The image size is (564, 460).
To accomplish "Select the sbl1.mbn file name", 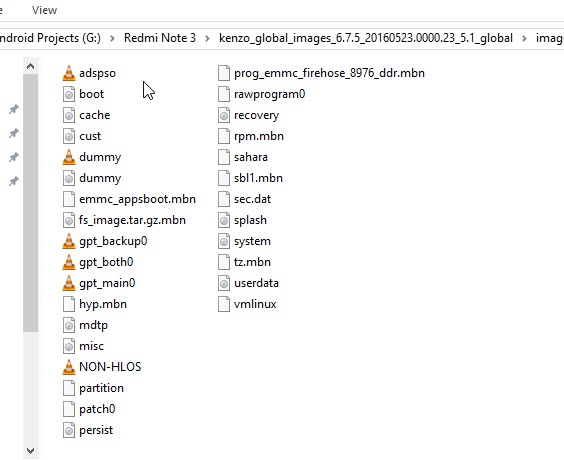I will pos(258,178).
